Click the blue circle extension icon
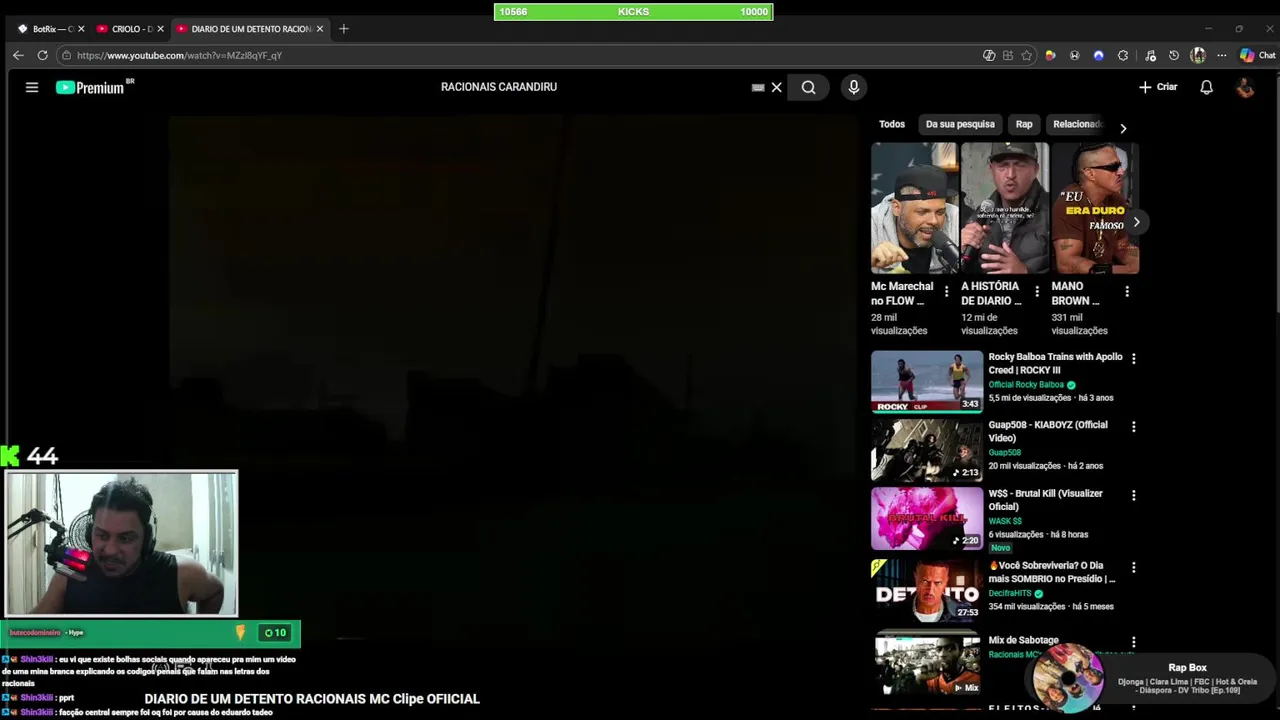 1098,55
